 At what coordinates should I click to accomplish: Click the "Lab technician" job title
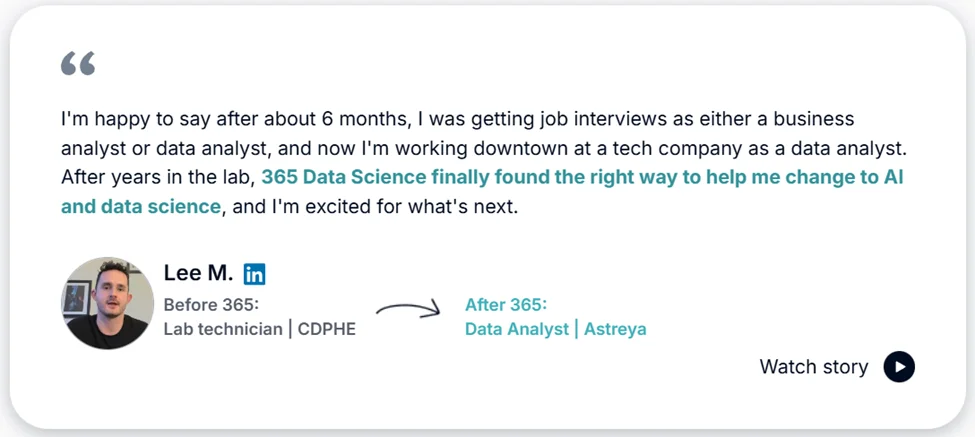[x=223, y=329]
